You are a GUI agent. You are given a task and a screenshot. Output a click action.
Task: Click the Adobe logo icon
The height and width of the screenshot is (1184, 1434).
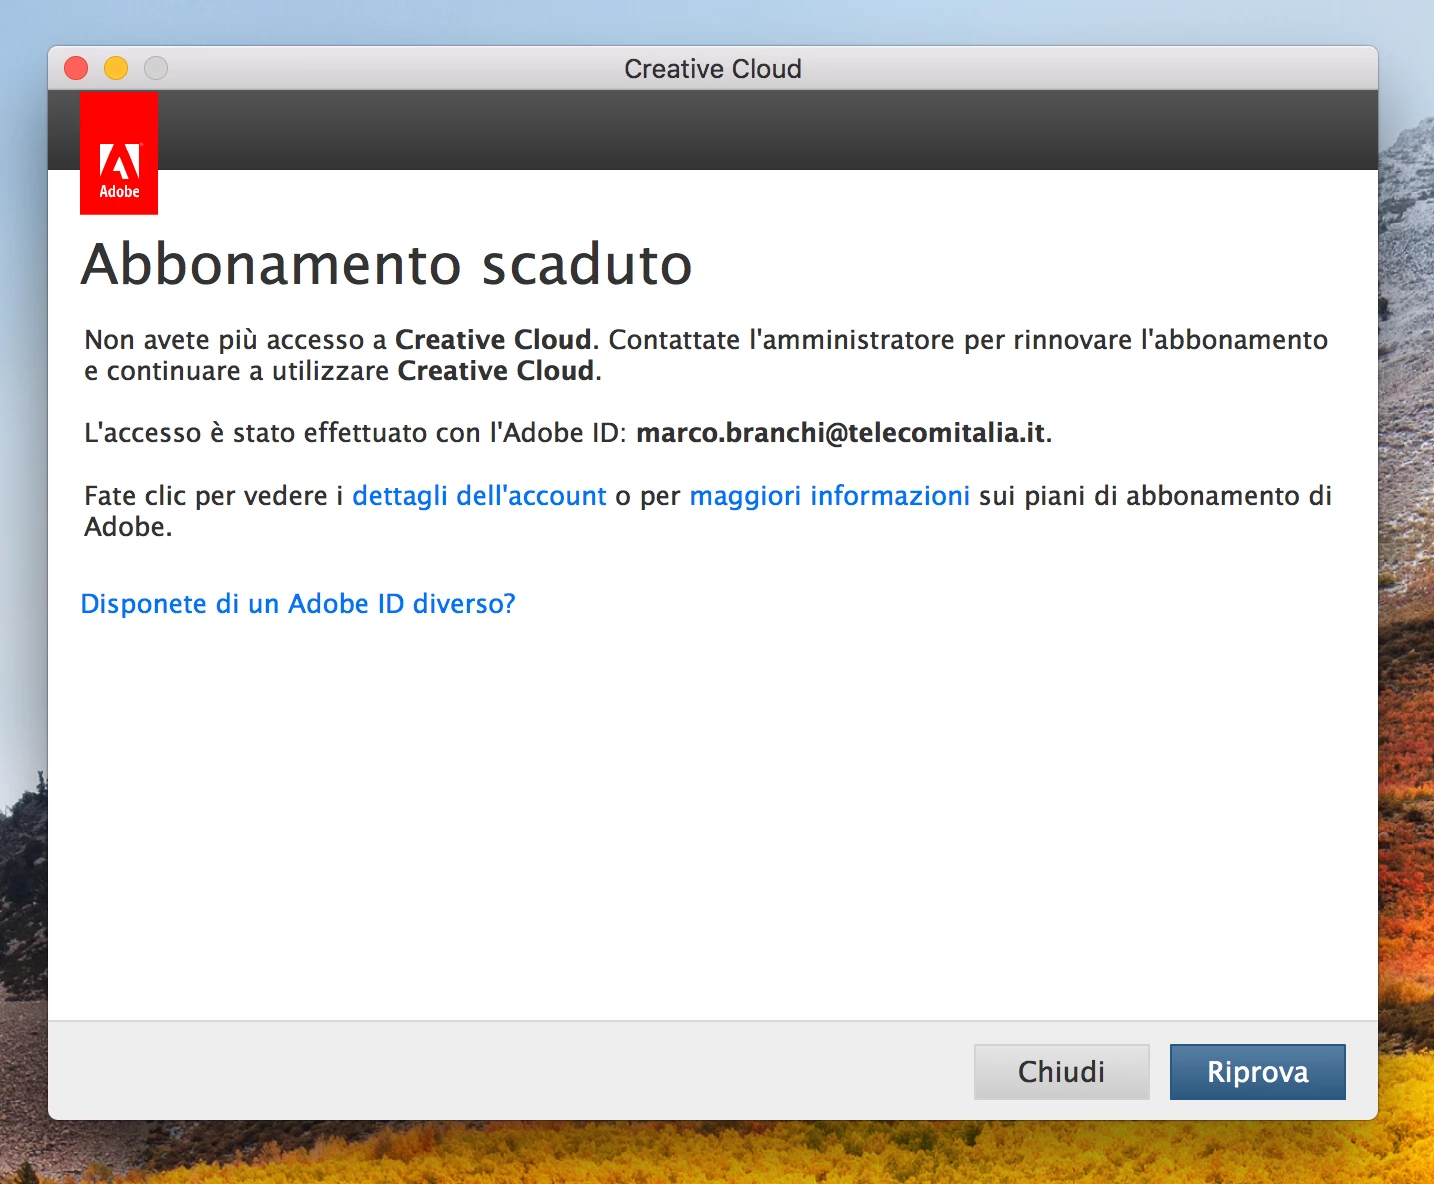pyautogui.click(x=119, y=153)
